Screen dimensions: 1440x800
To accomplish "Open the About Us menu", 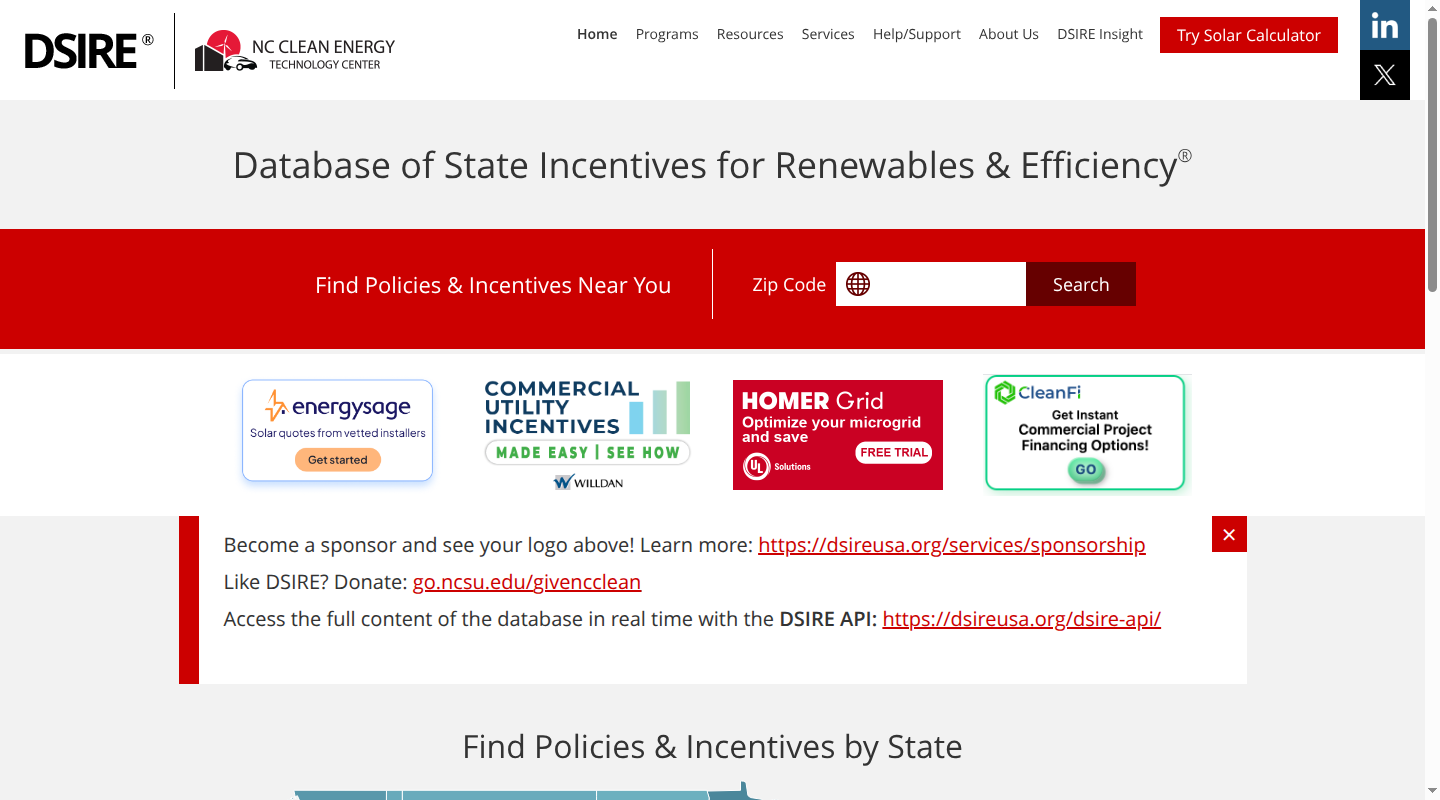I will (1009, 34).
